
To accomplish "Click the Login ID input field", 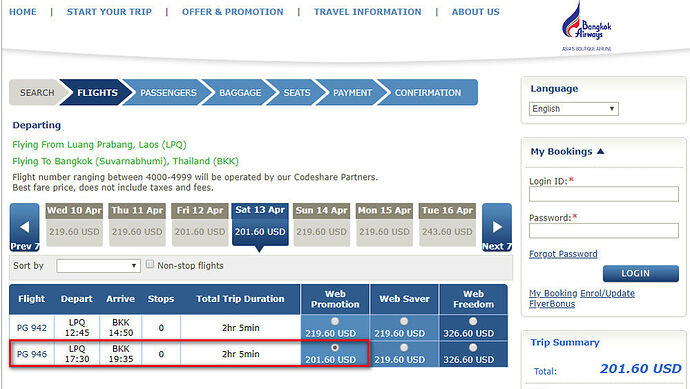I will coord(604,194).
